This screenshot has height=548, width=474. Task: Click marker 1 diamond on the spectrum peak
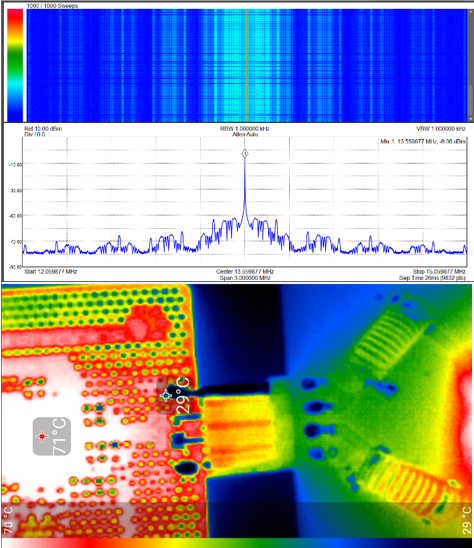(x=245, y=154)
